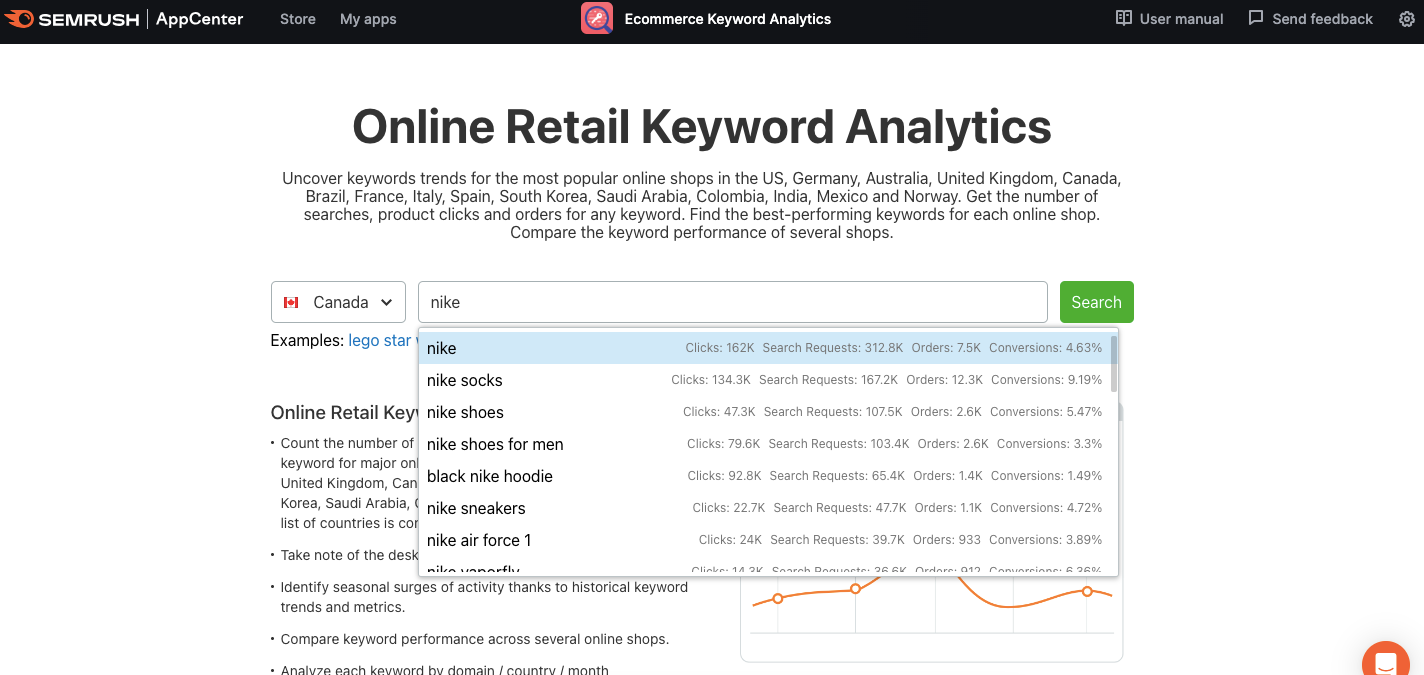
Task: Click a data point on the orange chart
Action: tap(855, 589)
